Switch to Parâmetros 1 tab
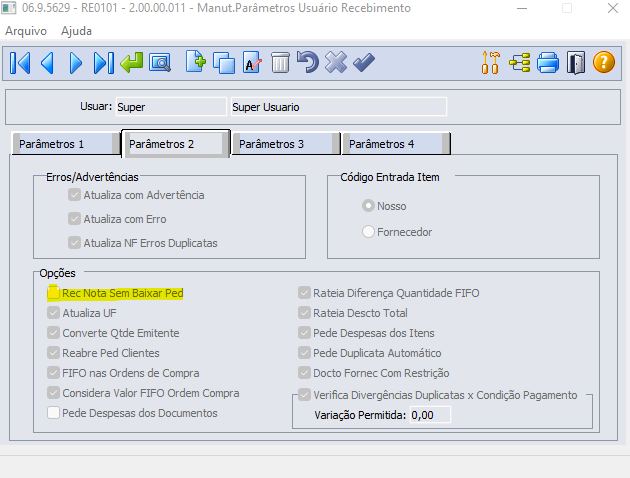The height and width of the screenshot is (478, 630). (66, 144)
